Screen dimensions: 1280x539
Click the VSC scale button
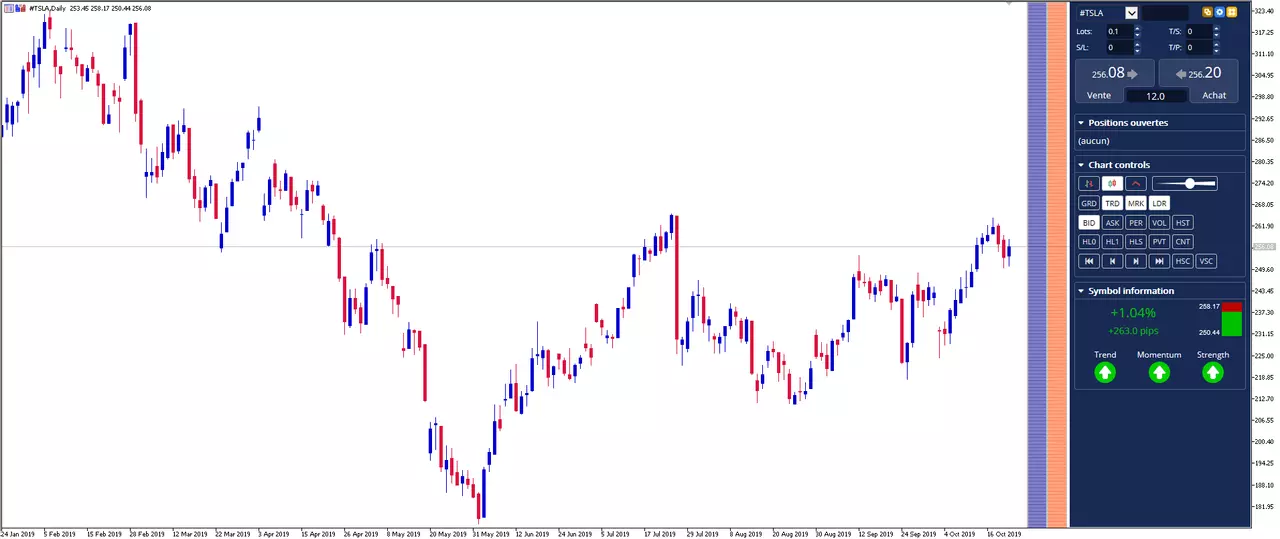tap(1206, 261)
